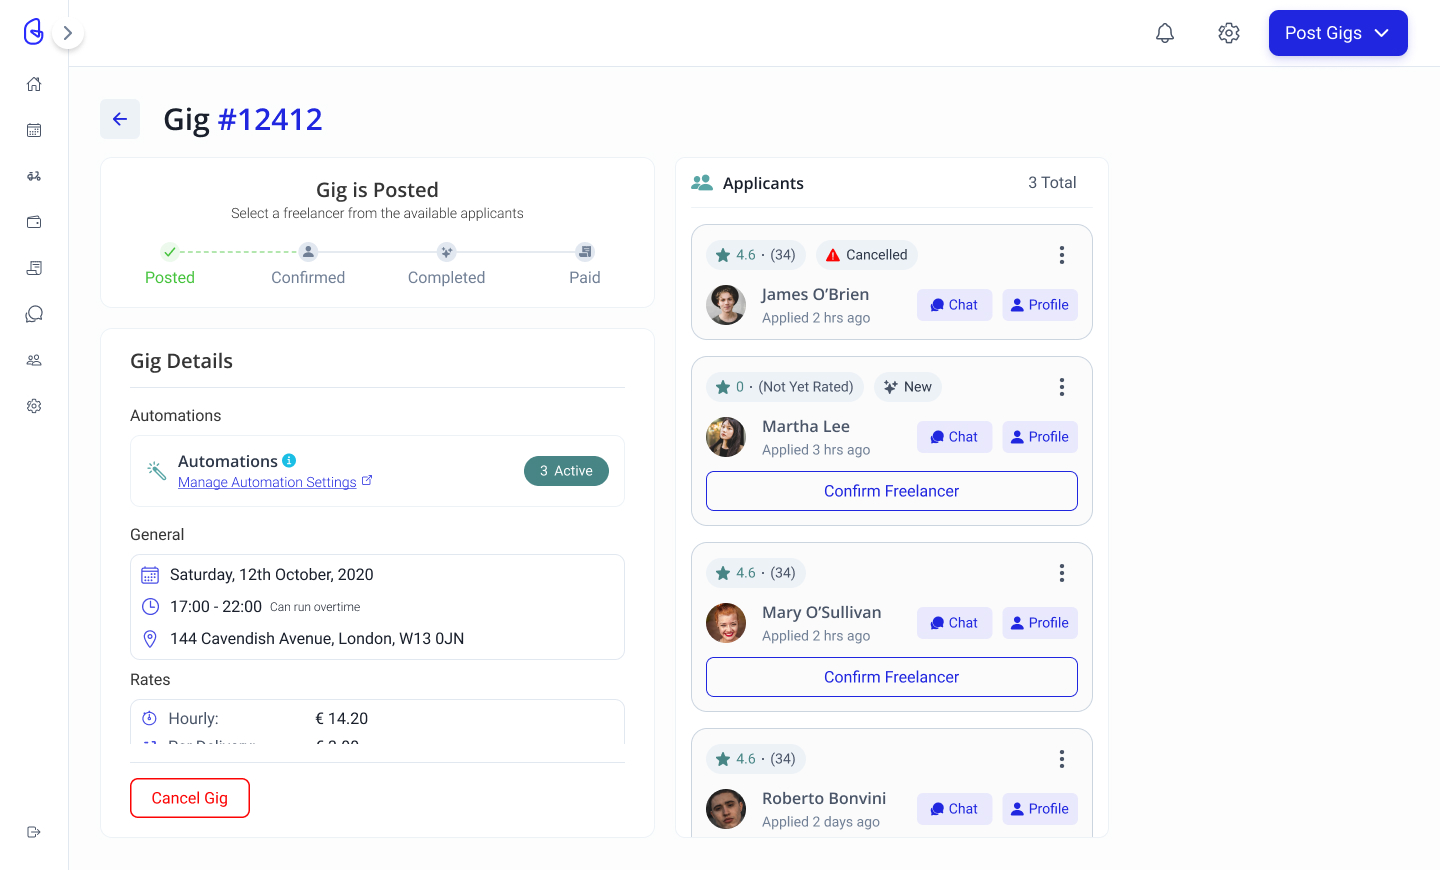Click the Cancel Gig button
Image resolution: width=1440 pixels, height=870 pixels.
pos(190,798)
